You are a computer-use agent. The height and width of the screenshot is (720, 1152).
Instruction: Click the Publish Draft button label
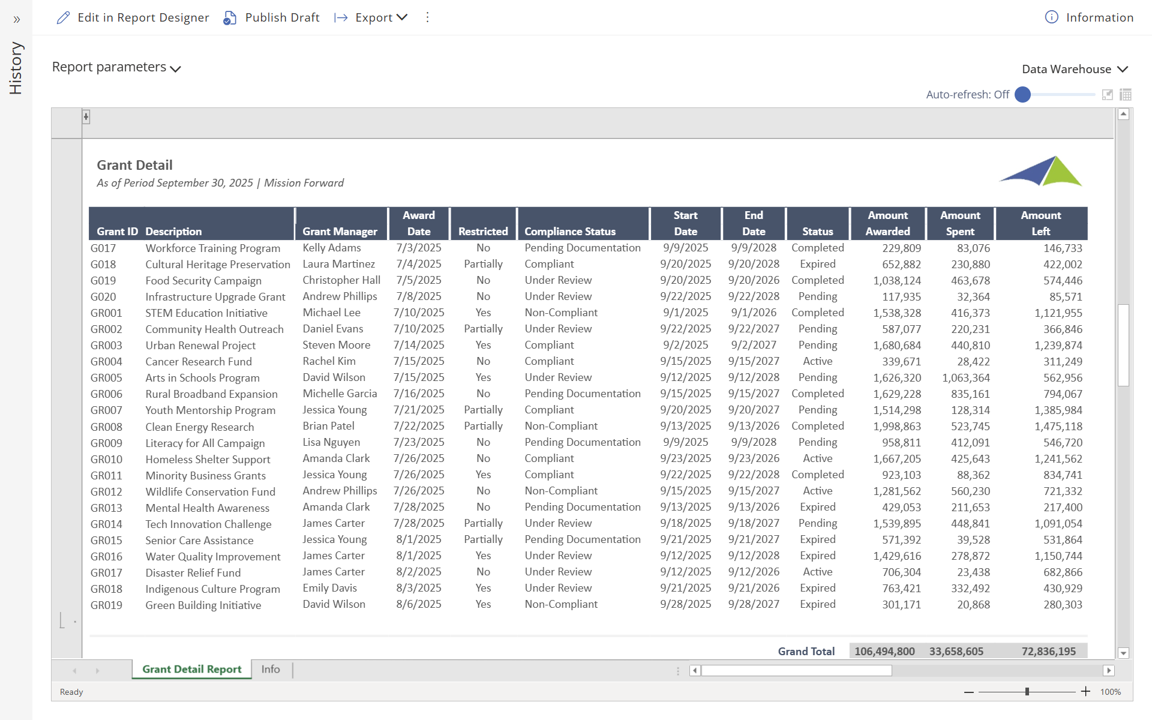282,17
